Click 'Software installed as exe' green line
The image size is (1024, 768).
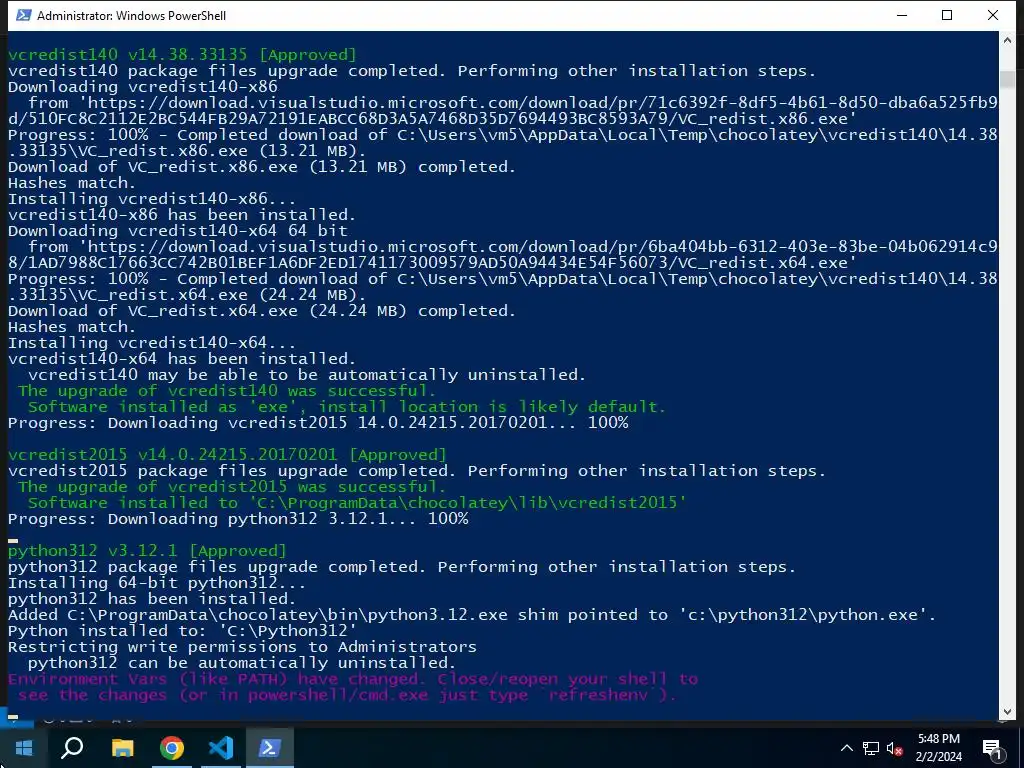point(347,407)
